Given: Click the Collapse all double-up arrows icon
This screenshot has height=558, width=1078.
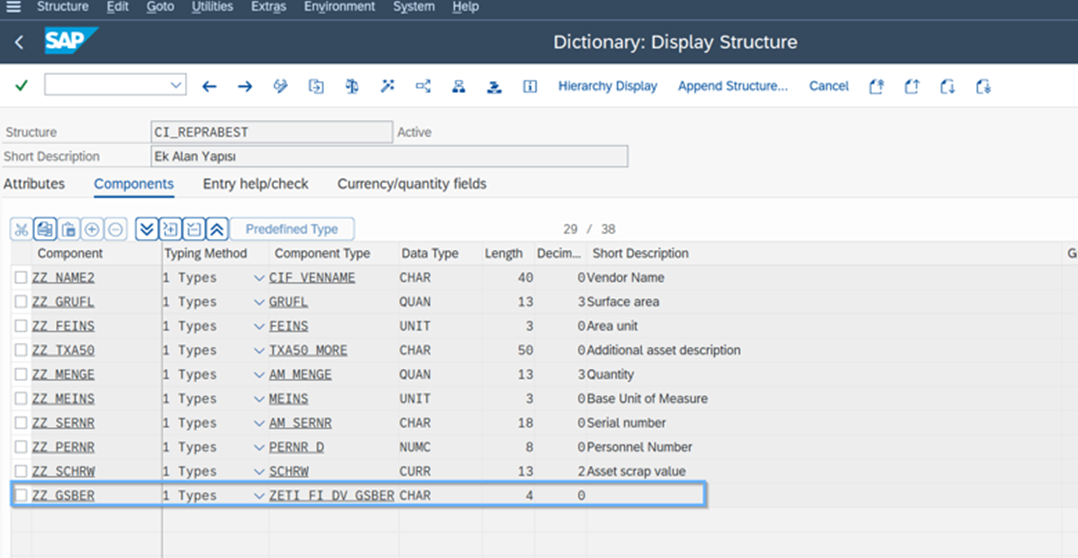Looking at the screenshot, I should [217, 229].
